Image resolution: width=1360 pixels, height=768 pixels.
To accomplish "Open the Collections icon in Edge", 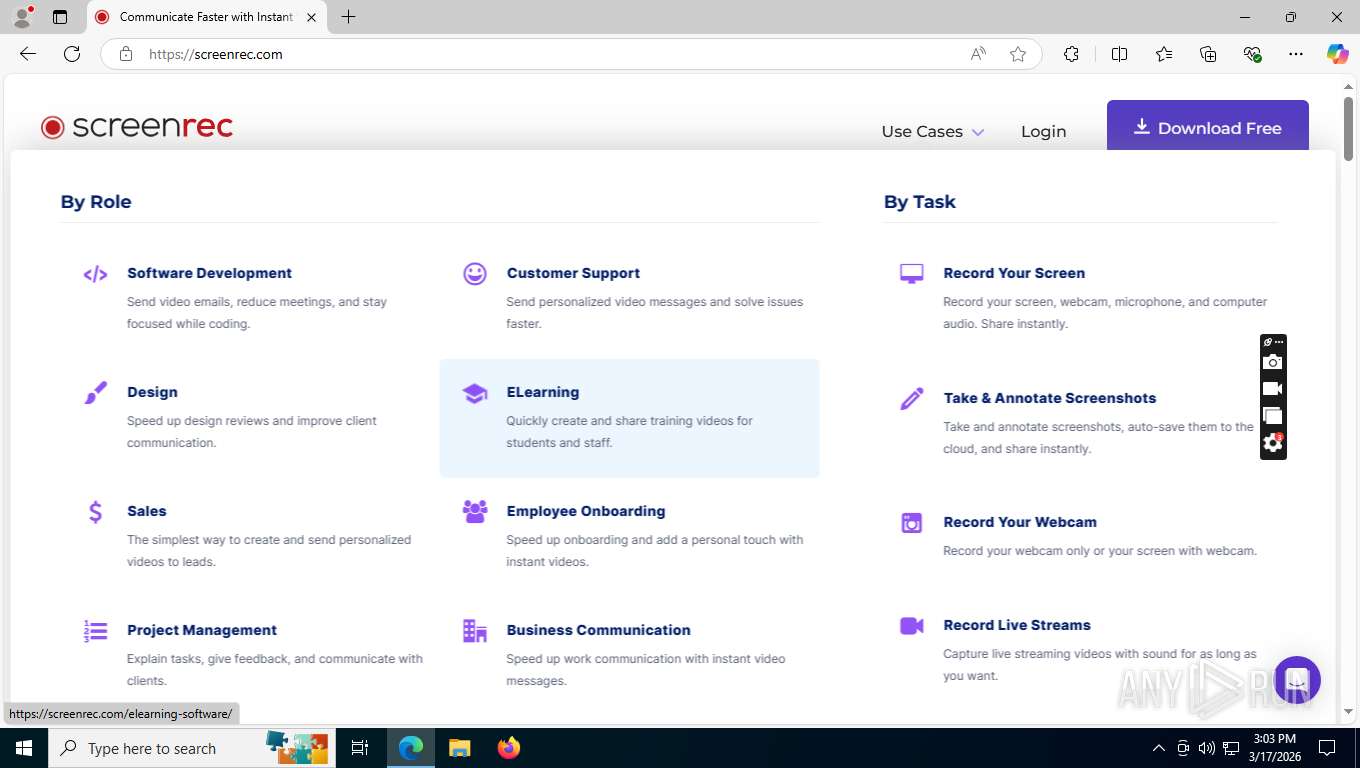I will [1208, 54].
